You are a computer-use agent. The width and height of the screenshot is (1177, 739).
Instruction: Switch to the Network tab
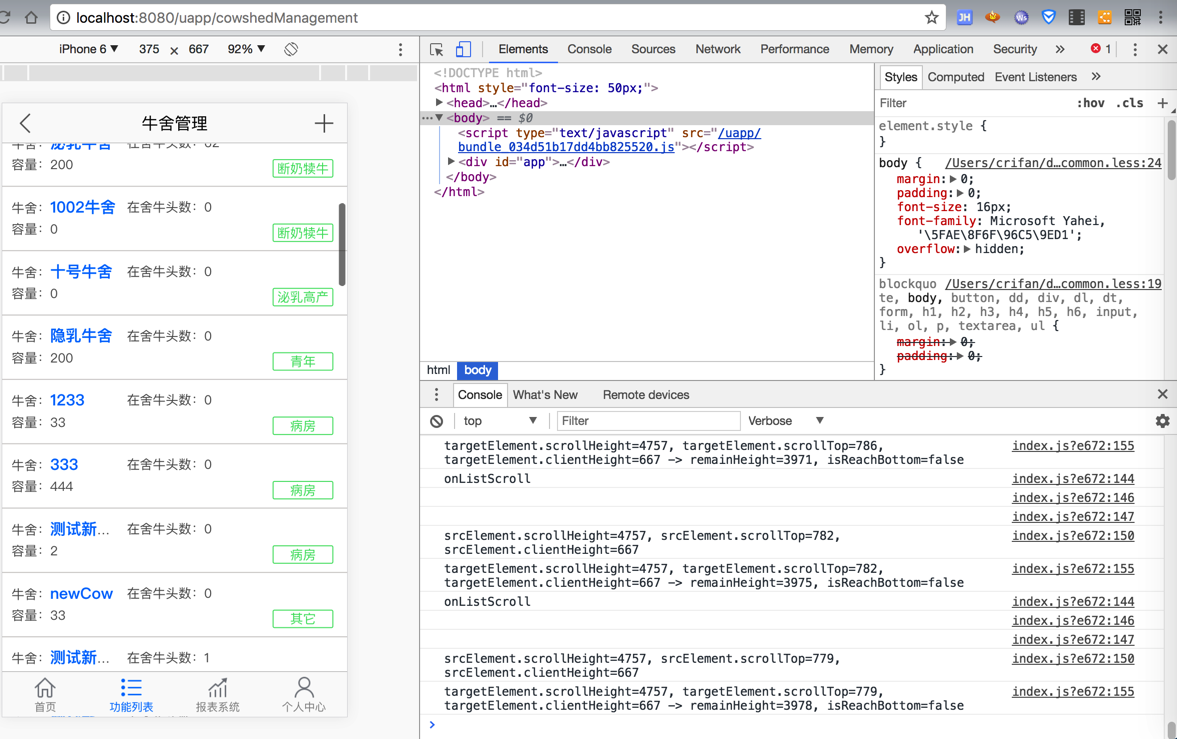(x=717, y=49)
